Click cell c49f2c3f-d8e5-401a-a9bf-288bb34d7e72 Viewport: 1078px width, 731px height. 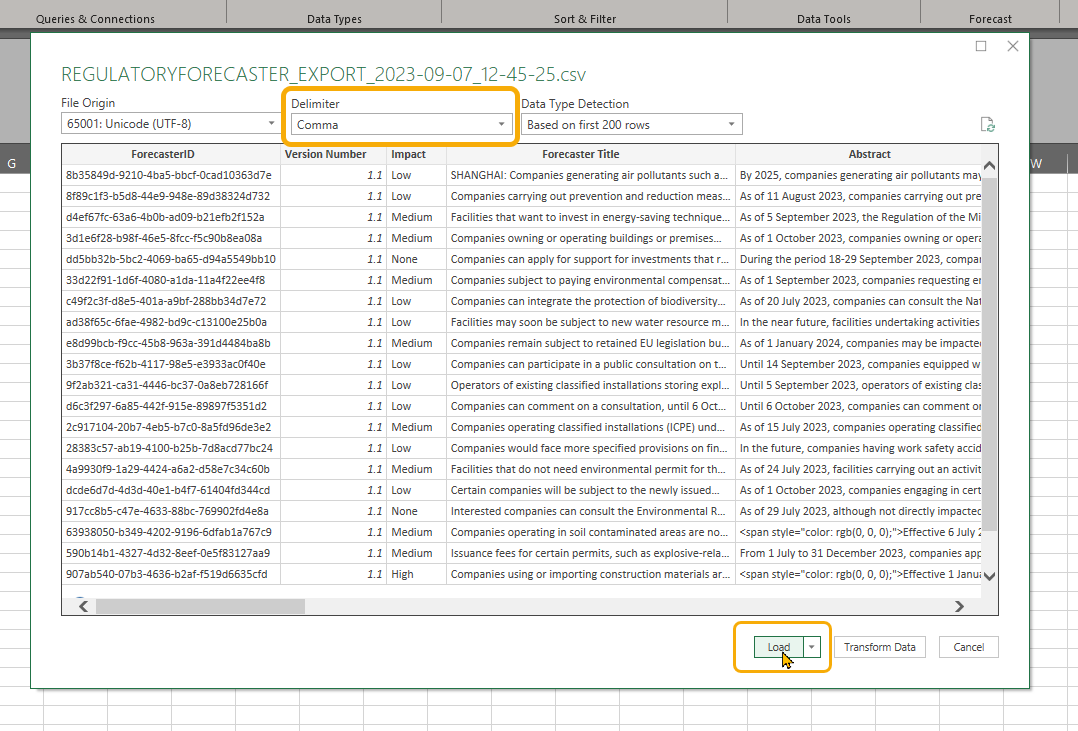[x=171, y=301]
